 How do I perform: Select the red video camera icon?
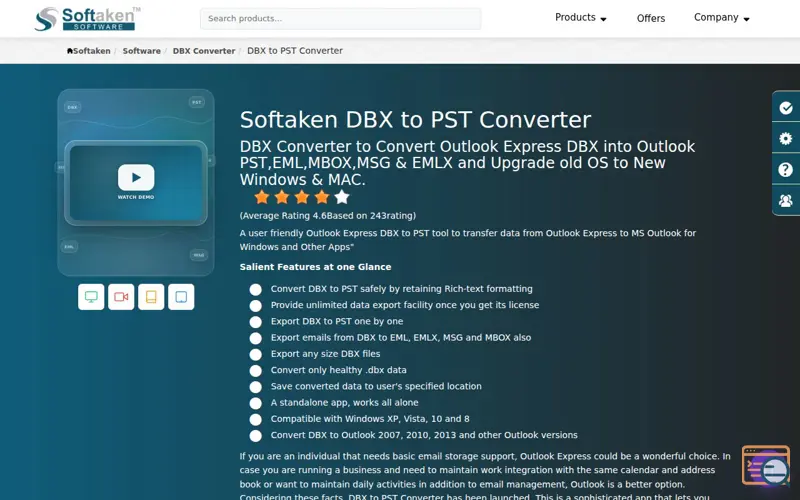[x=121, y=297]
